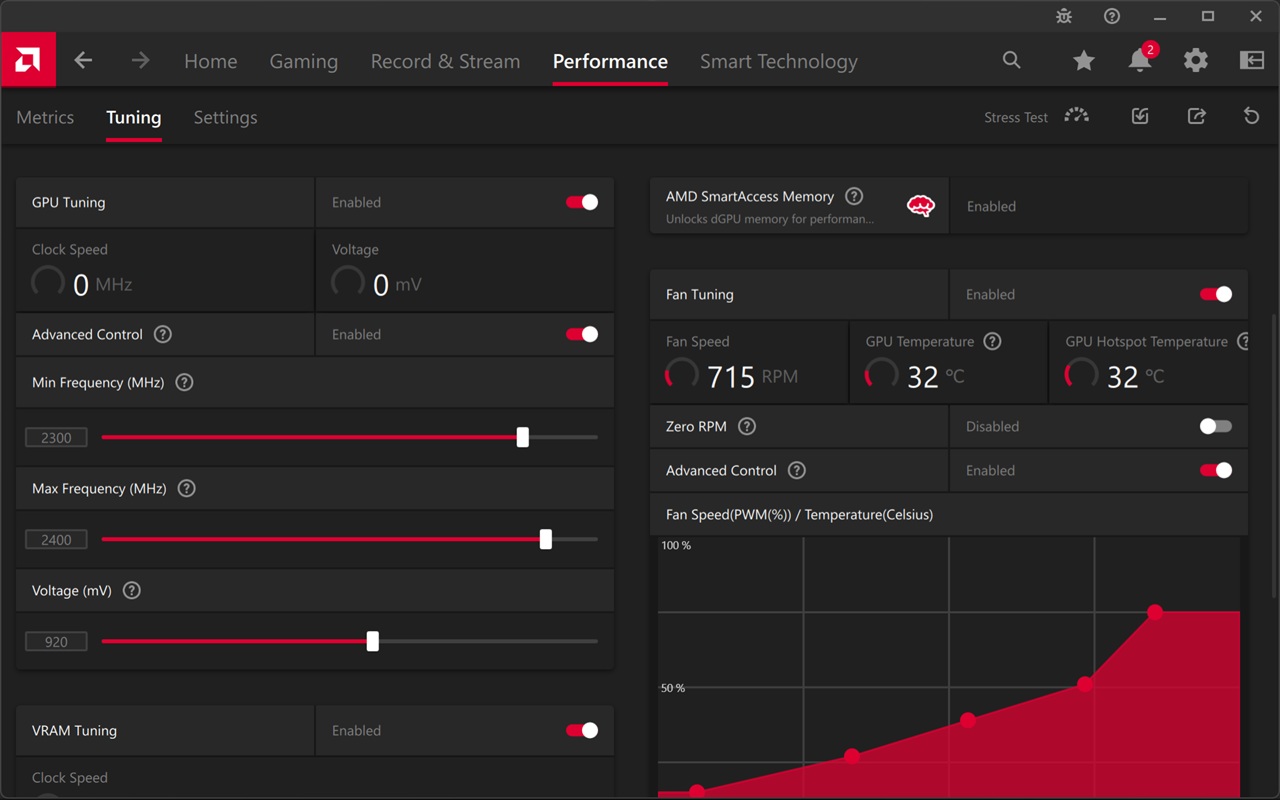
Task: Show help for Voltage (mV)
Action: (131, 590)
